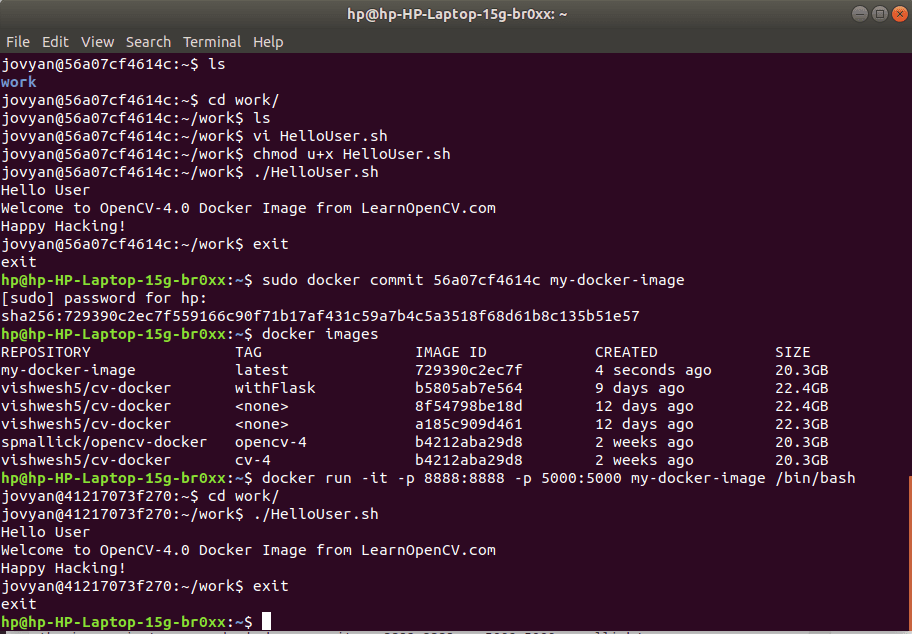Click the jovyan@41217073f270 'cd work/' line
Viewport: 912px width, 634px height.
140,497
